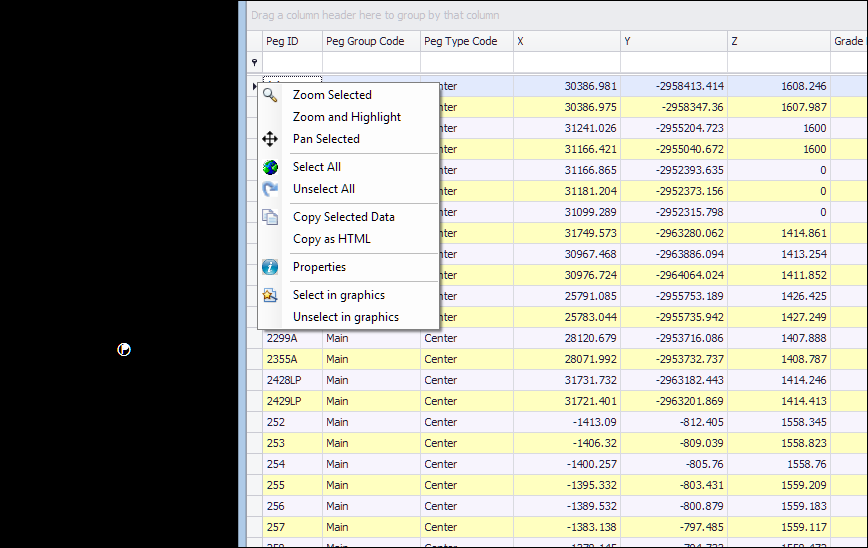Click the Zoom Selected magnifier icon
The height and width of the screenshot is (548, 868).
[x=270, y=95]
